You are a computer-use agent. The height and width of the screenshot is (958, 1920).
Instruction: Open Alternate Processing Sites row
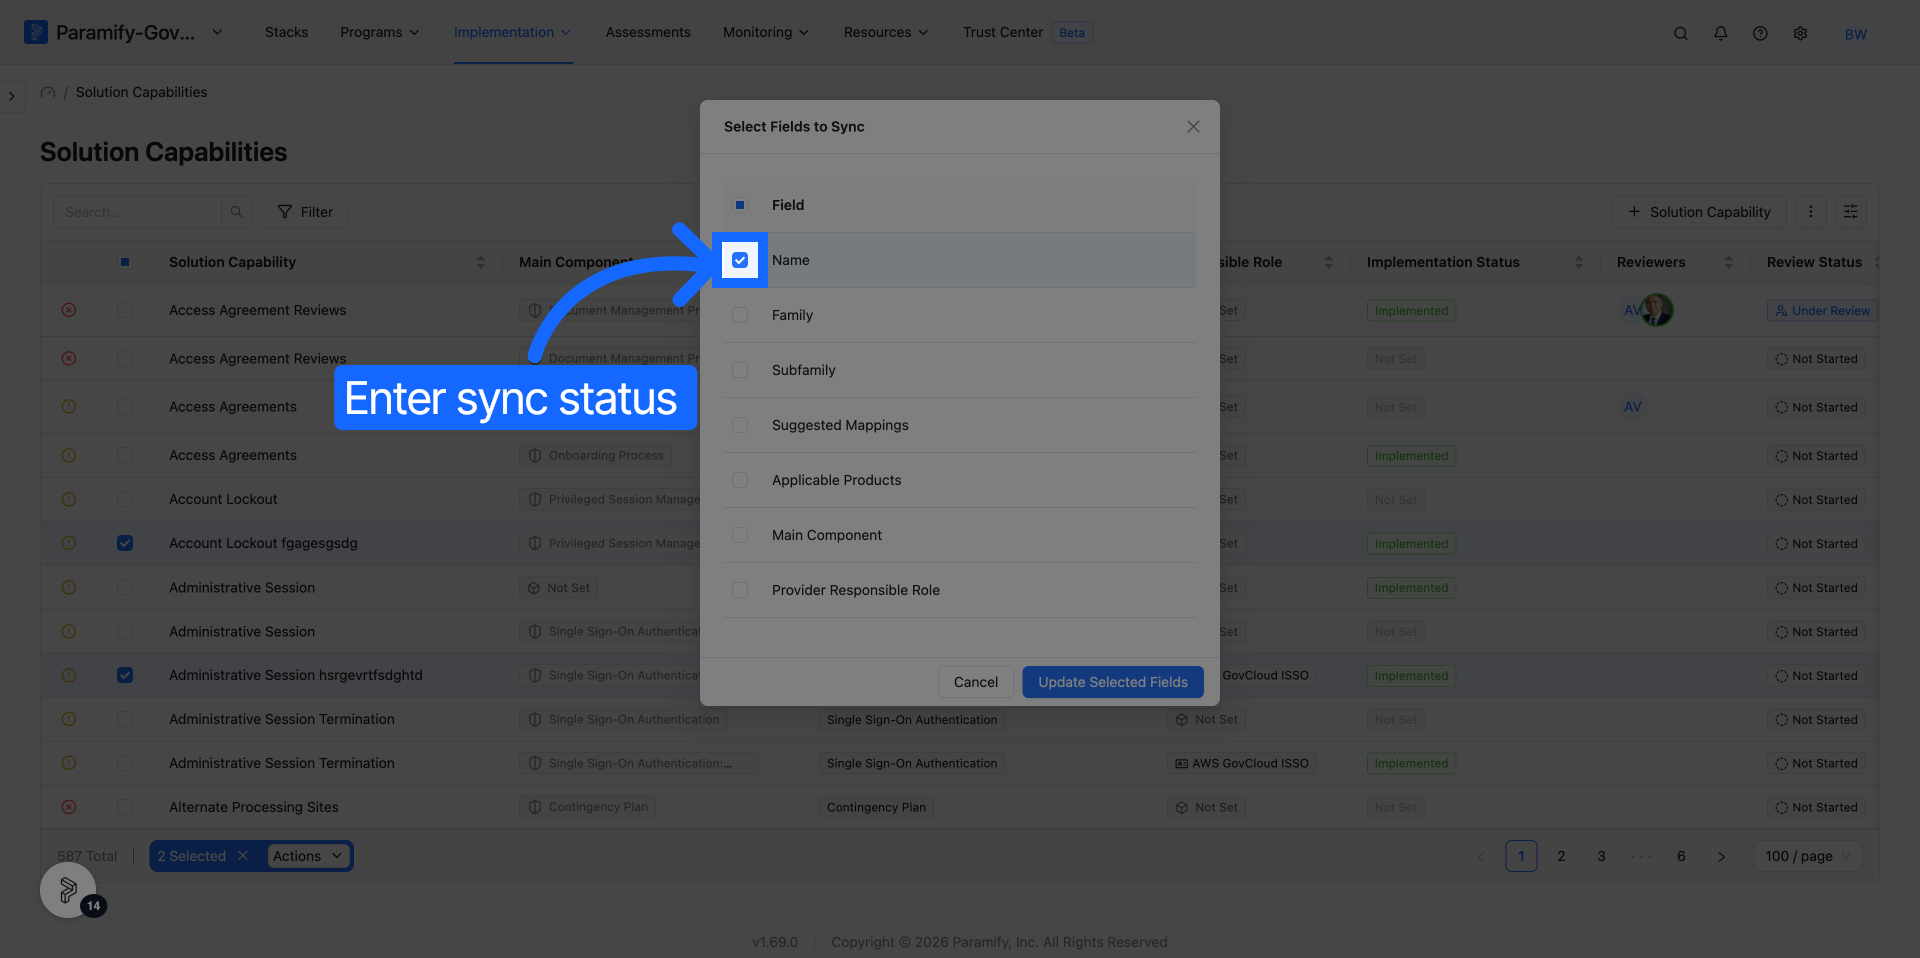(x=254, y=807)
